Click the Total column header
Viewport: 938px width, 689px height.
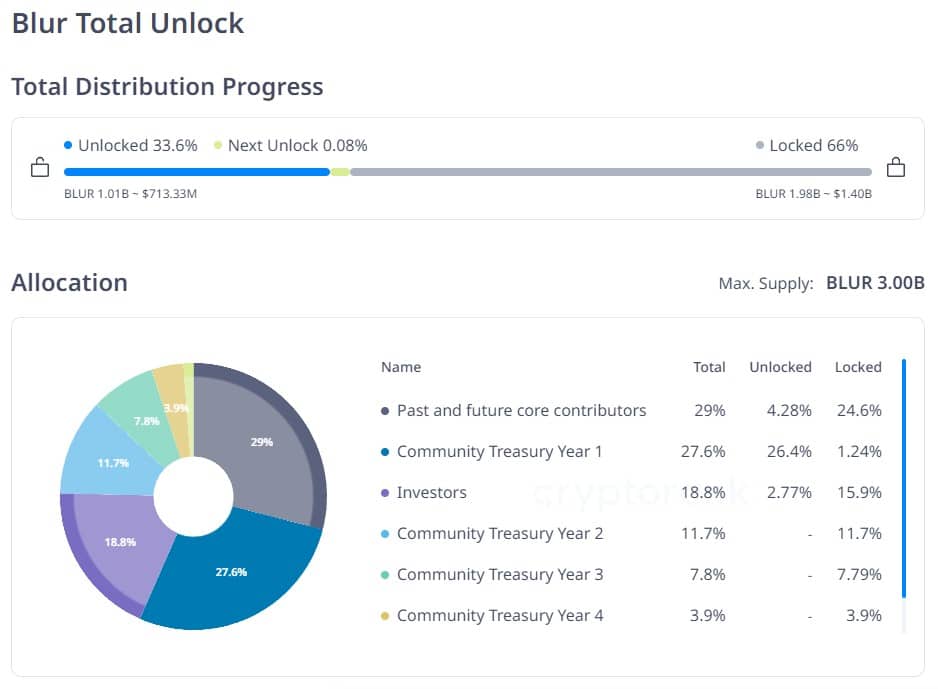coord(709,367)
